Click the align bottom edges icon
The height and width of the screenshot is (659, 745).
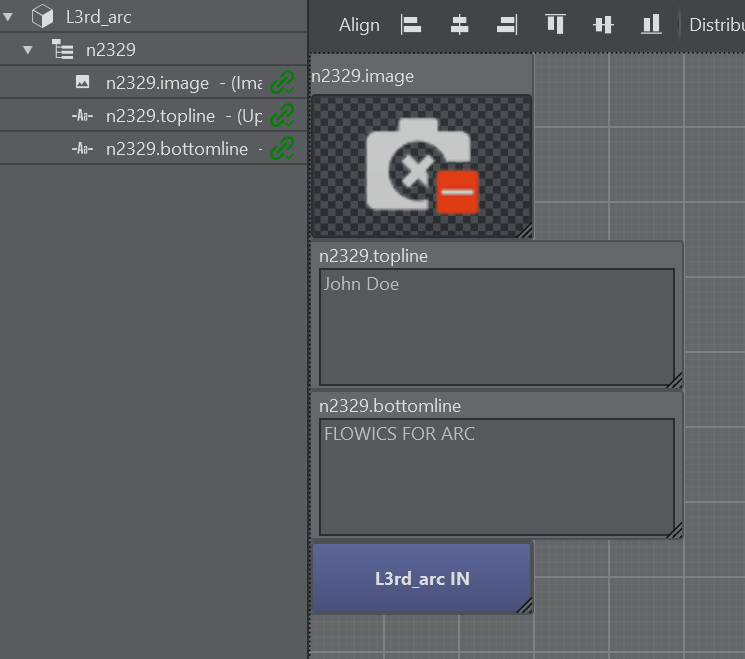tap(651, 25)
